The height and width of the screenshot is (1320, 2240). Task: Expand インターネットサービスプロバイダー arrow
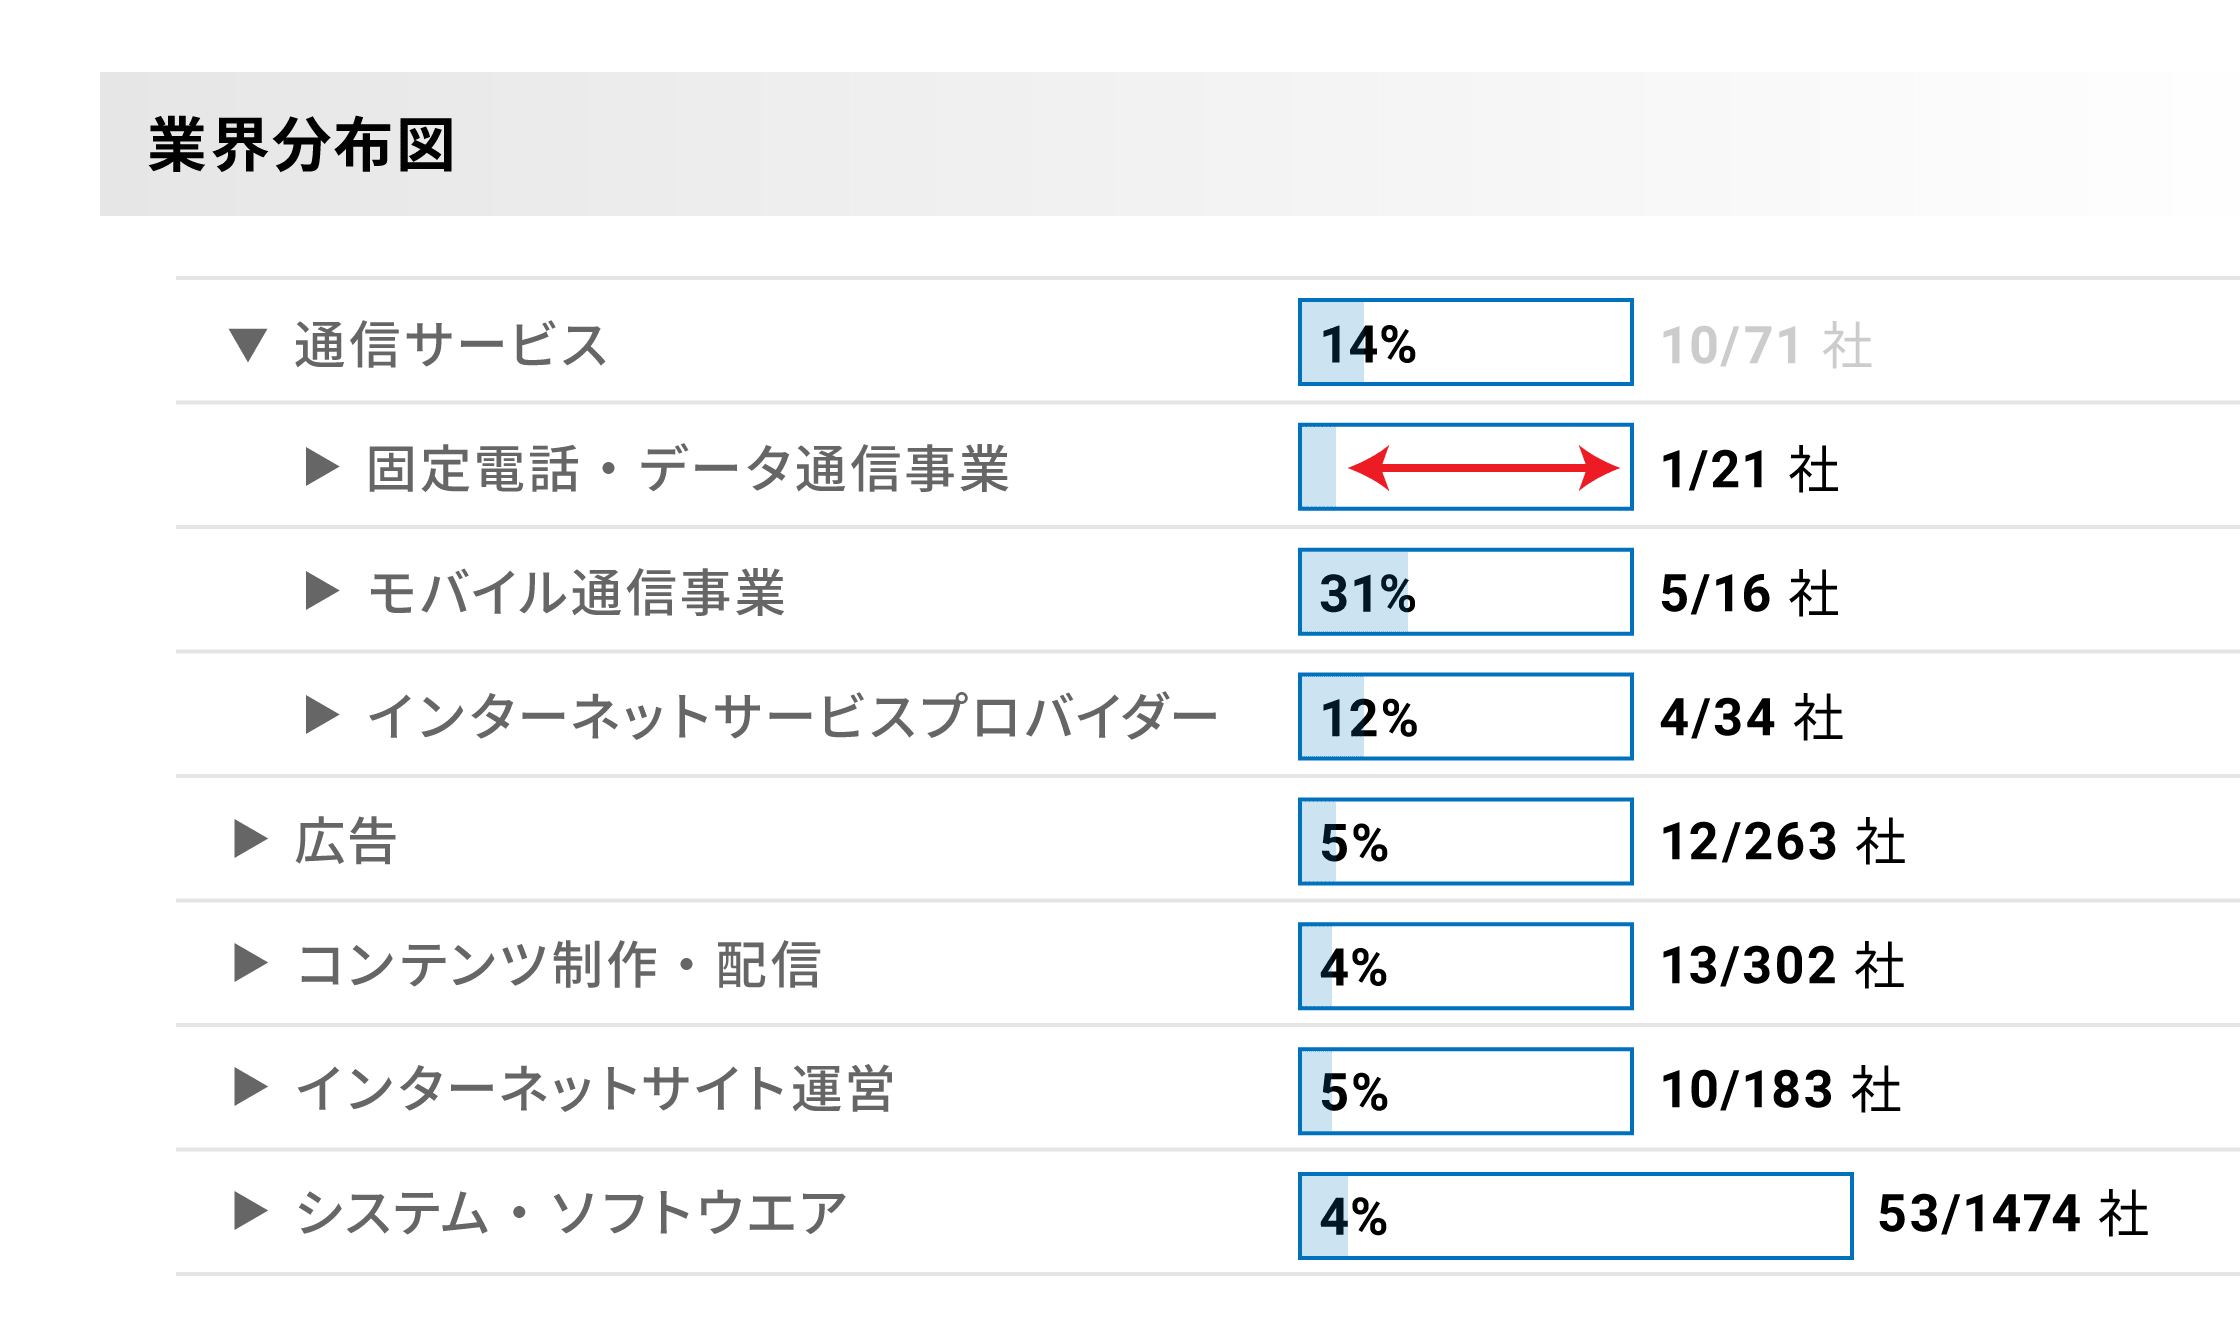322,715
